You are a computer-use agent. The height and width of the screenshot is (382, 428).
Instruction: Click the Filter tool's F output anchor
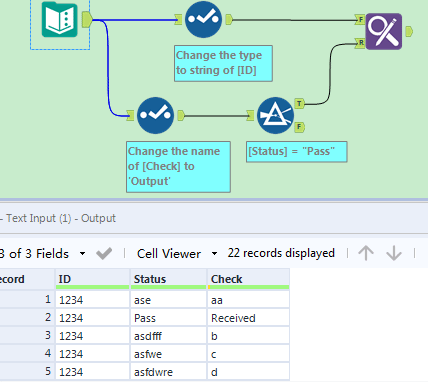(299, 127)
